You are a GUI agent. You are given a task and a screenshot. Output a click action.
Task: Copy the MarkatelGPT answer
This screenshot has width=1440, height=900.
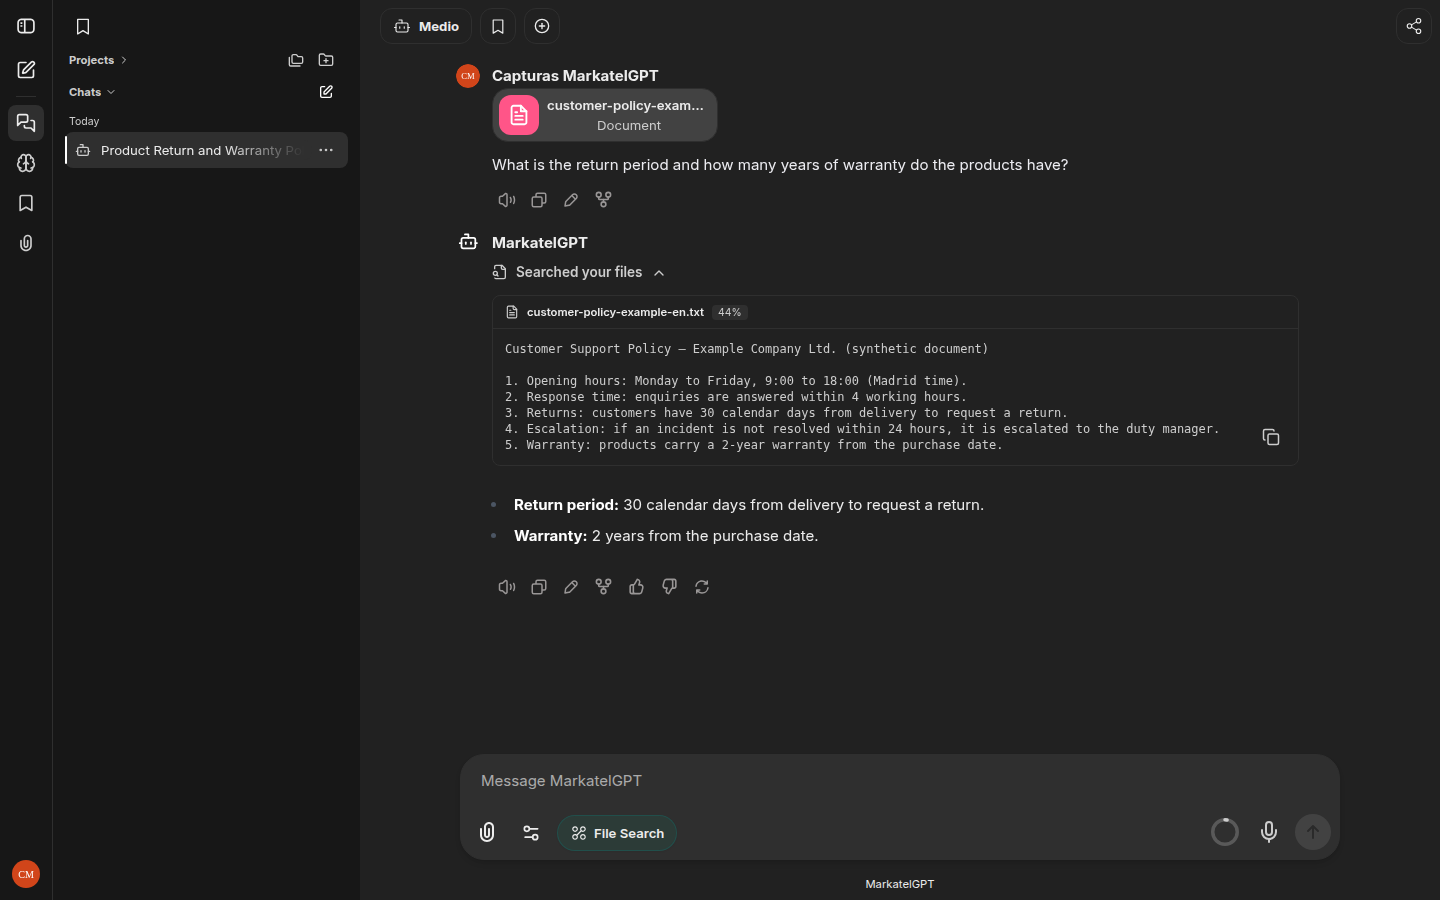pyautogui.click(x=539, y=587)
